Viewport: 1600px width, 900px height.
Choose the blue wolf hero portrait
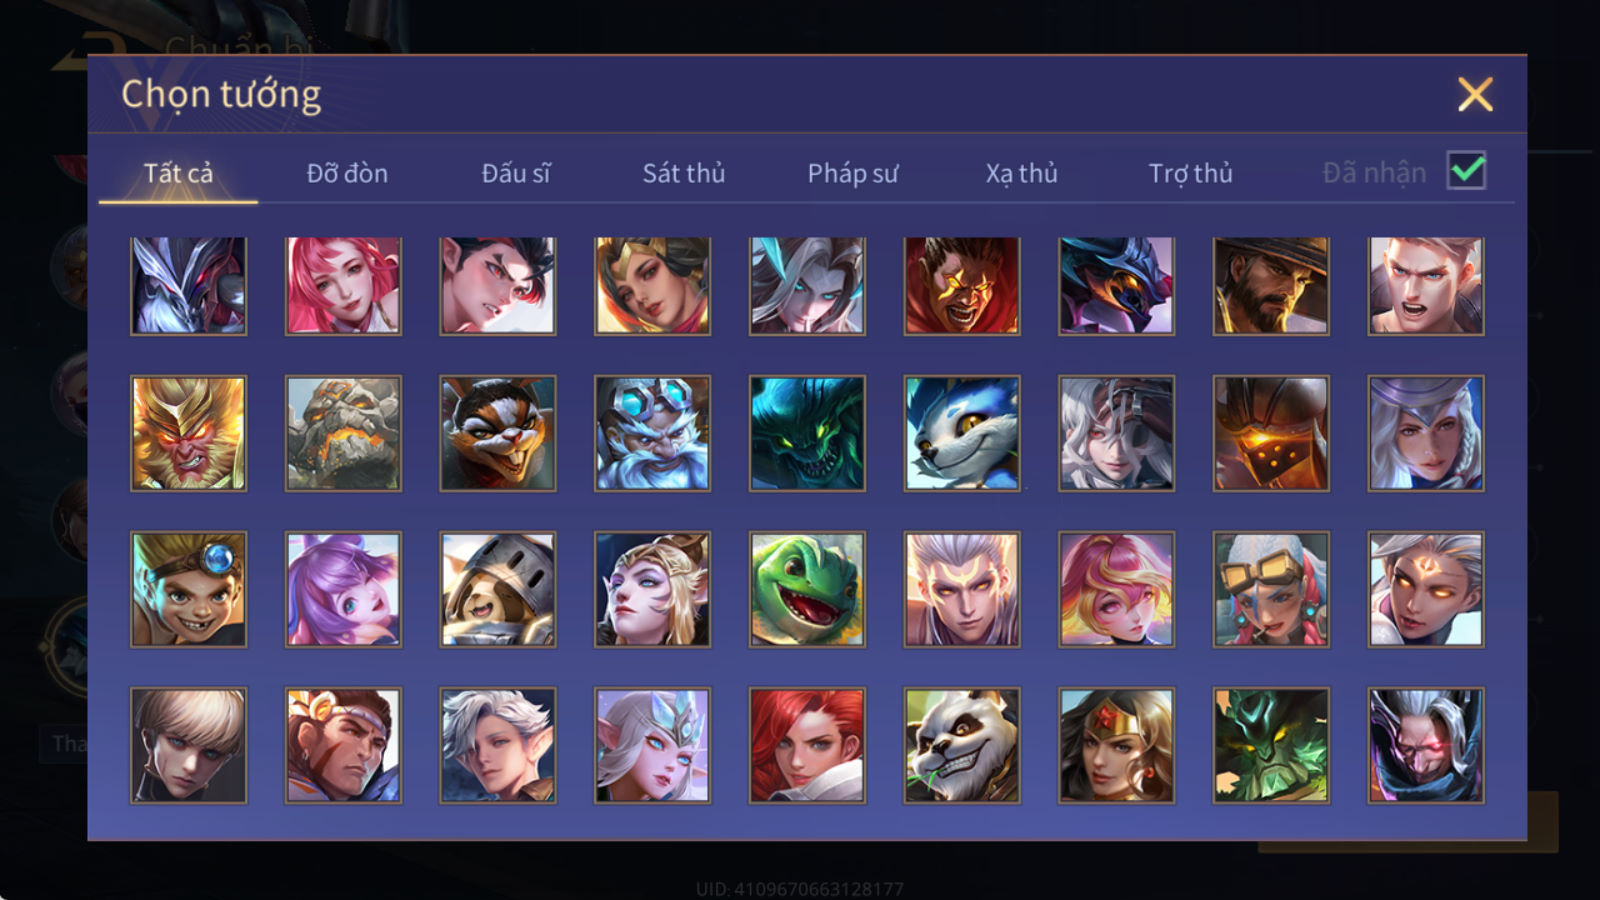(x=962, y=433)
